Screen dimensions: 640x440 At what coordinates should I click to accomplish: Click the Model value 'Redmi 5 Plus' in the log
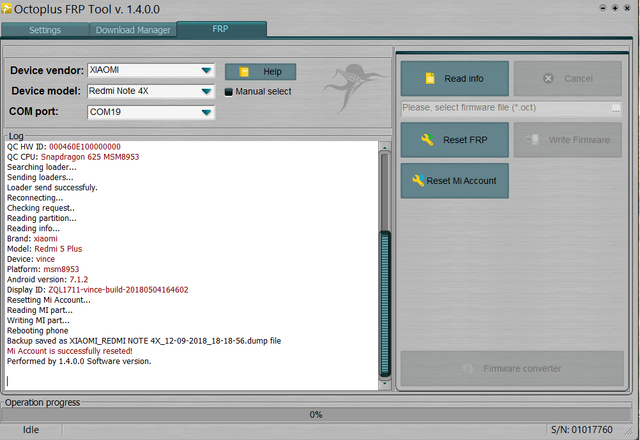click(x=58, y=249)
